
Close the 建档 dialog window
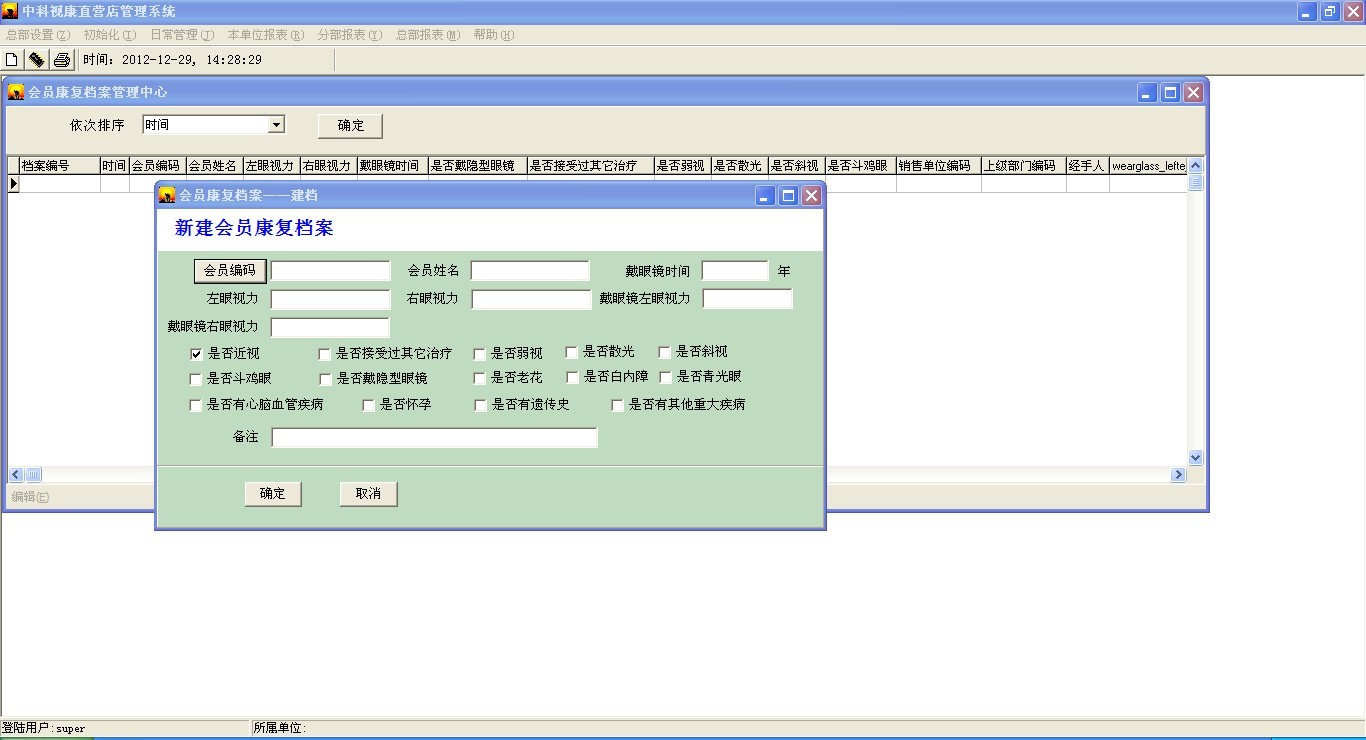(811, 196)
